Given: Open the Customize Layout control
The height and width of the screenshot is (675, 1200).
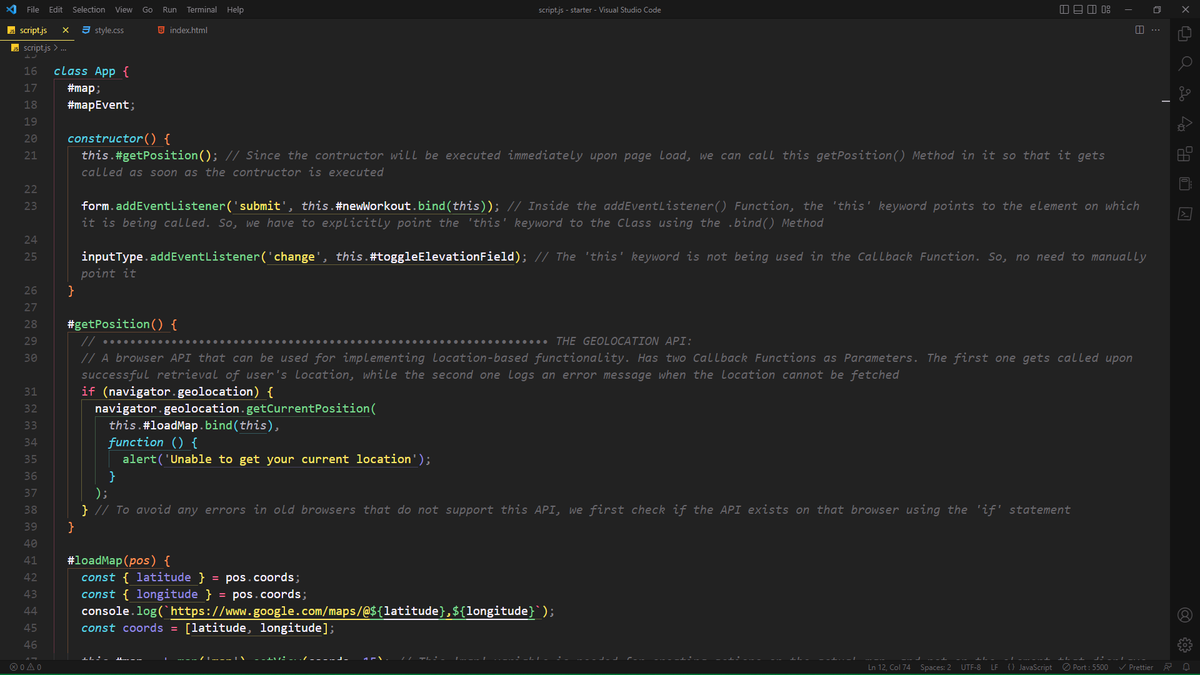Looking at the screenshot, I should 1106,10.
